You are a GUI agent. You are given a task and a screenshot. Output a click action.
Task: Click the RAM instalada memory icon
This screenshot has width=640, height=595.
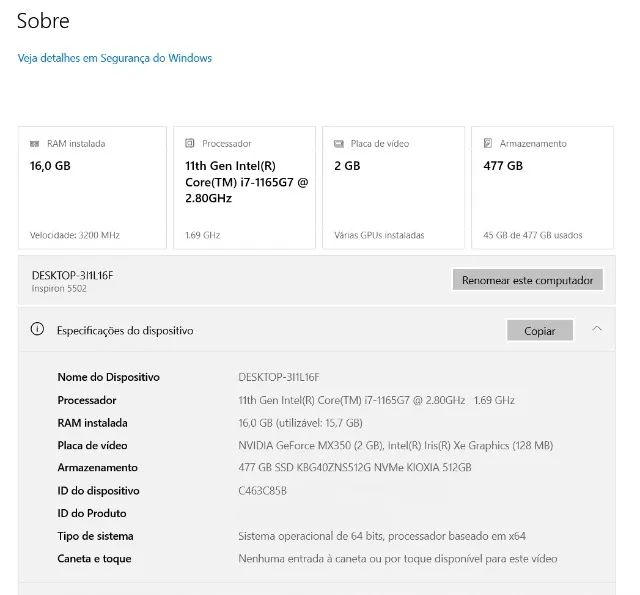35,144
